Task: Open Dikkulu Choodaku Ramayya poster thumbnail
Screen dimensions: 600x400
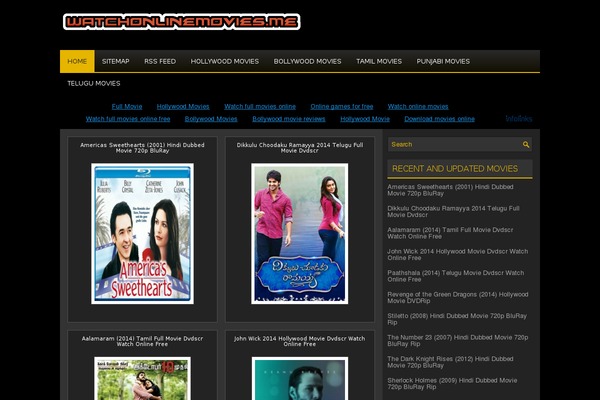Action: pyautogui.click(x=300, y=233)
